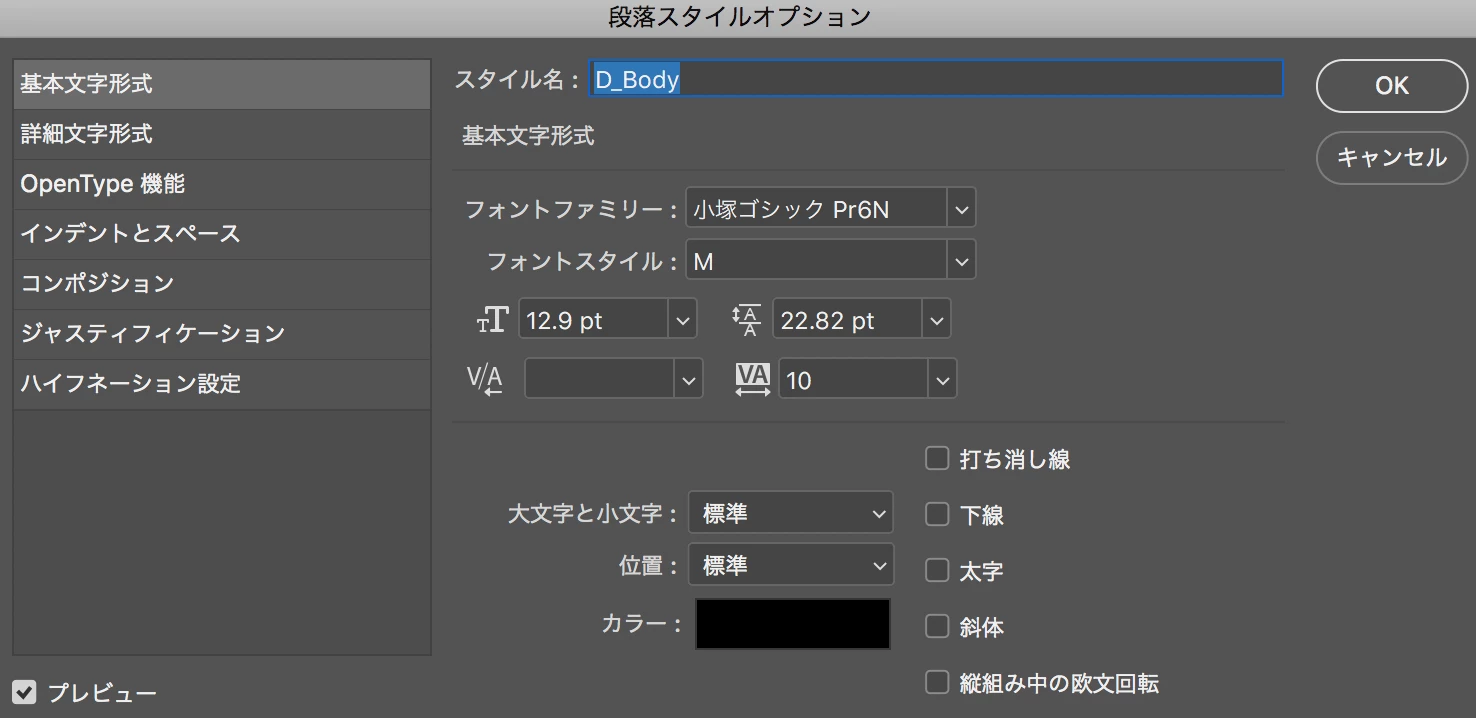
Task: Open the tracking value 10 dropdown
Action: (x=942, y=379)
